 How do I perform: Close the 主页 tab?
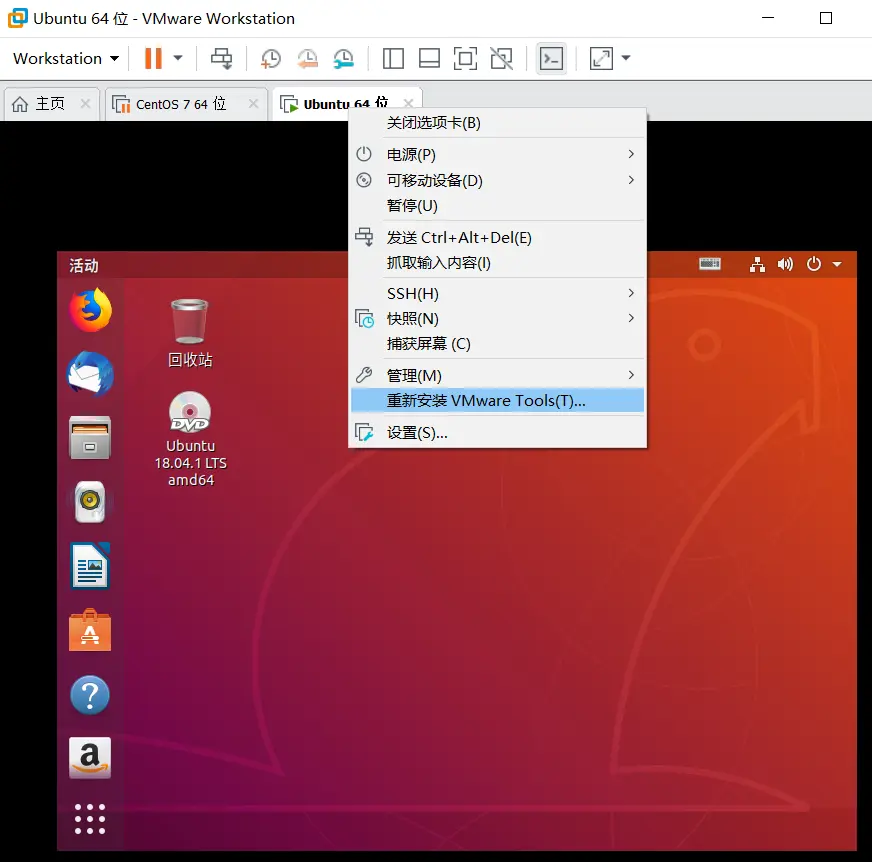tap(85, 103)
